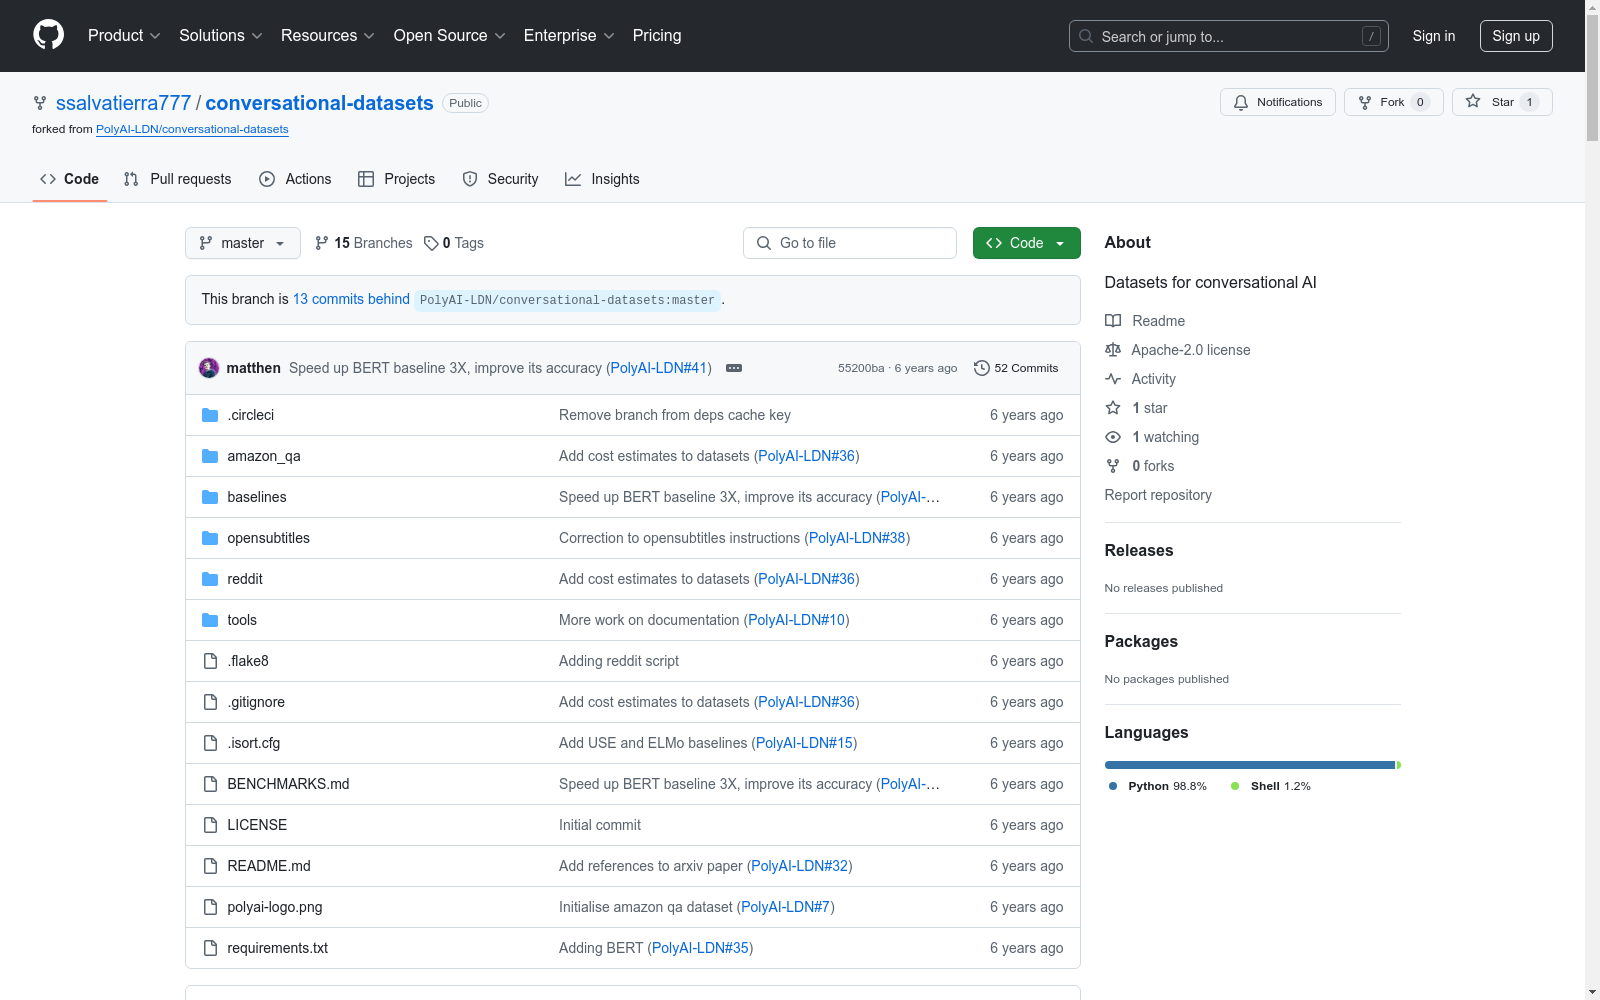Open the Releases section heading

click(x=1139, y=551)
